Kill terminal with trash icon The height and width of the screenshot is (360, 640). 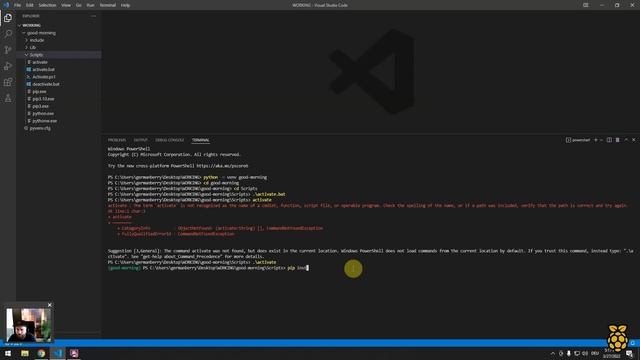618,140
